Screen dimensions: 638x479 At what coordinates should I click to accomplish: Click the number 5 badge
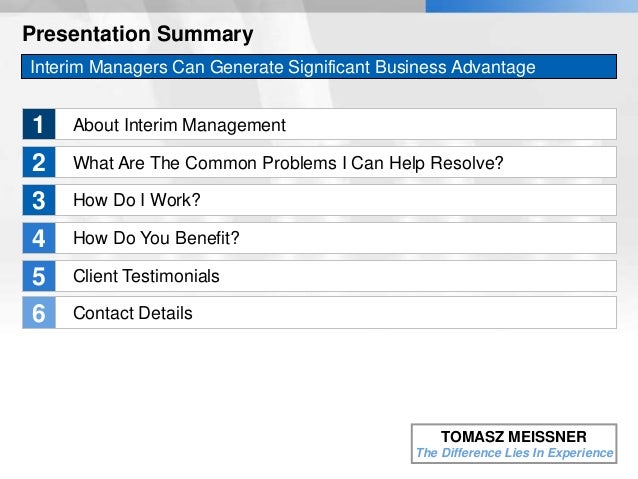[x=39, y=276]
